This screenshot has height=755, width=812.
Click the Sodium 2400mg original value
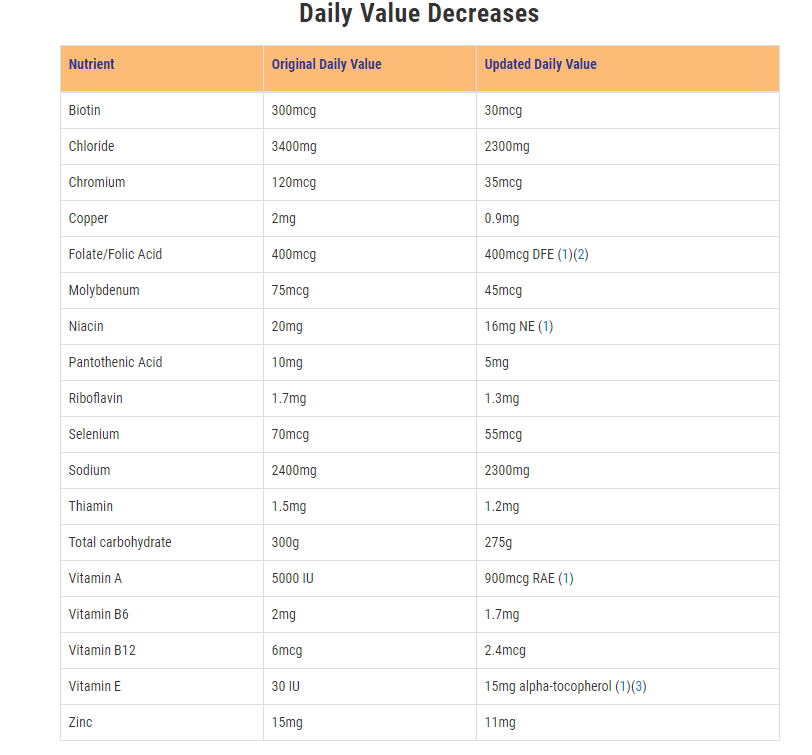coord(294,470)
